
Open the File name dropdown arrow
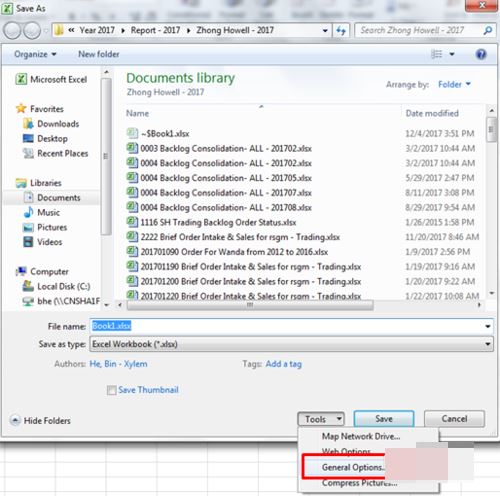coord(487,326)
